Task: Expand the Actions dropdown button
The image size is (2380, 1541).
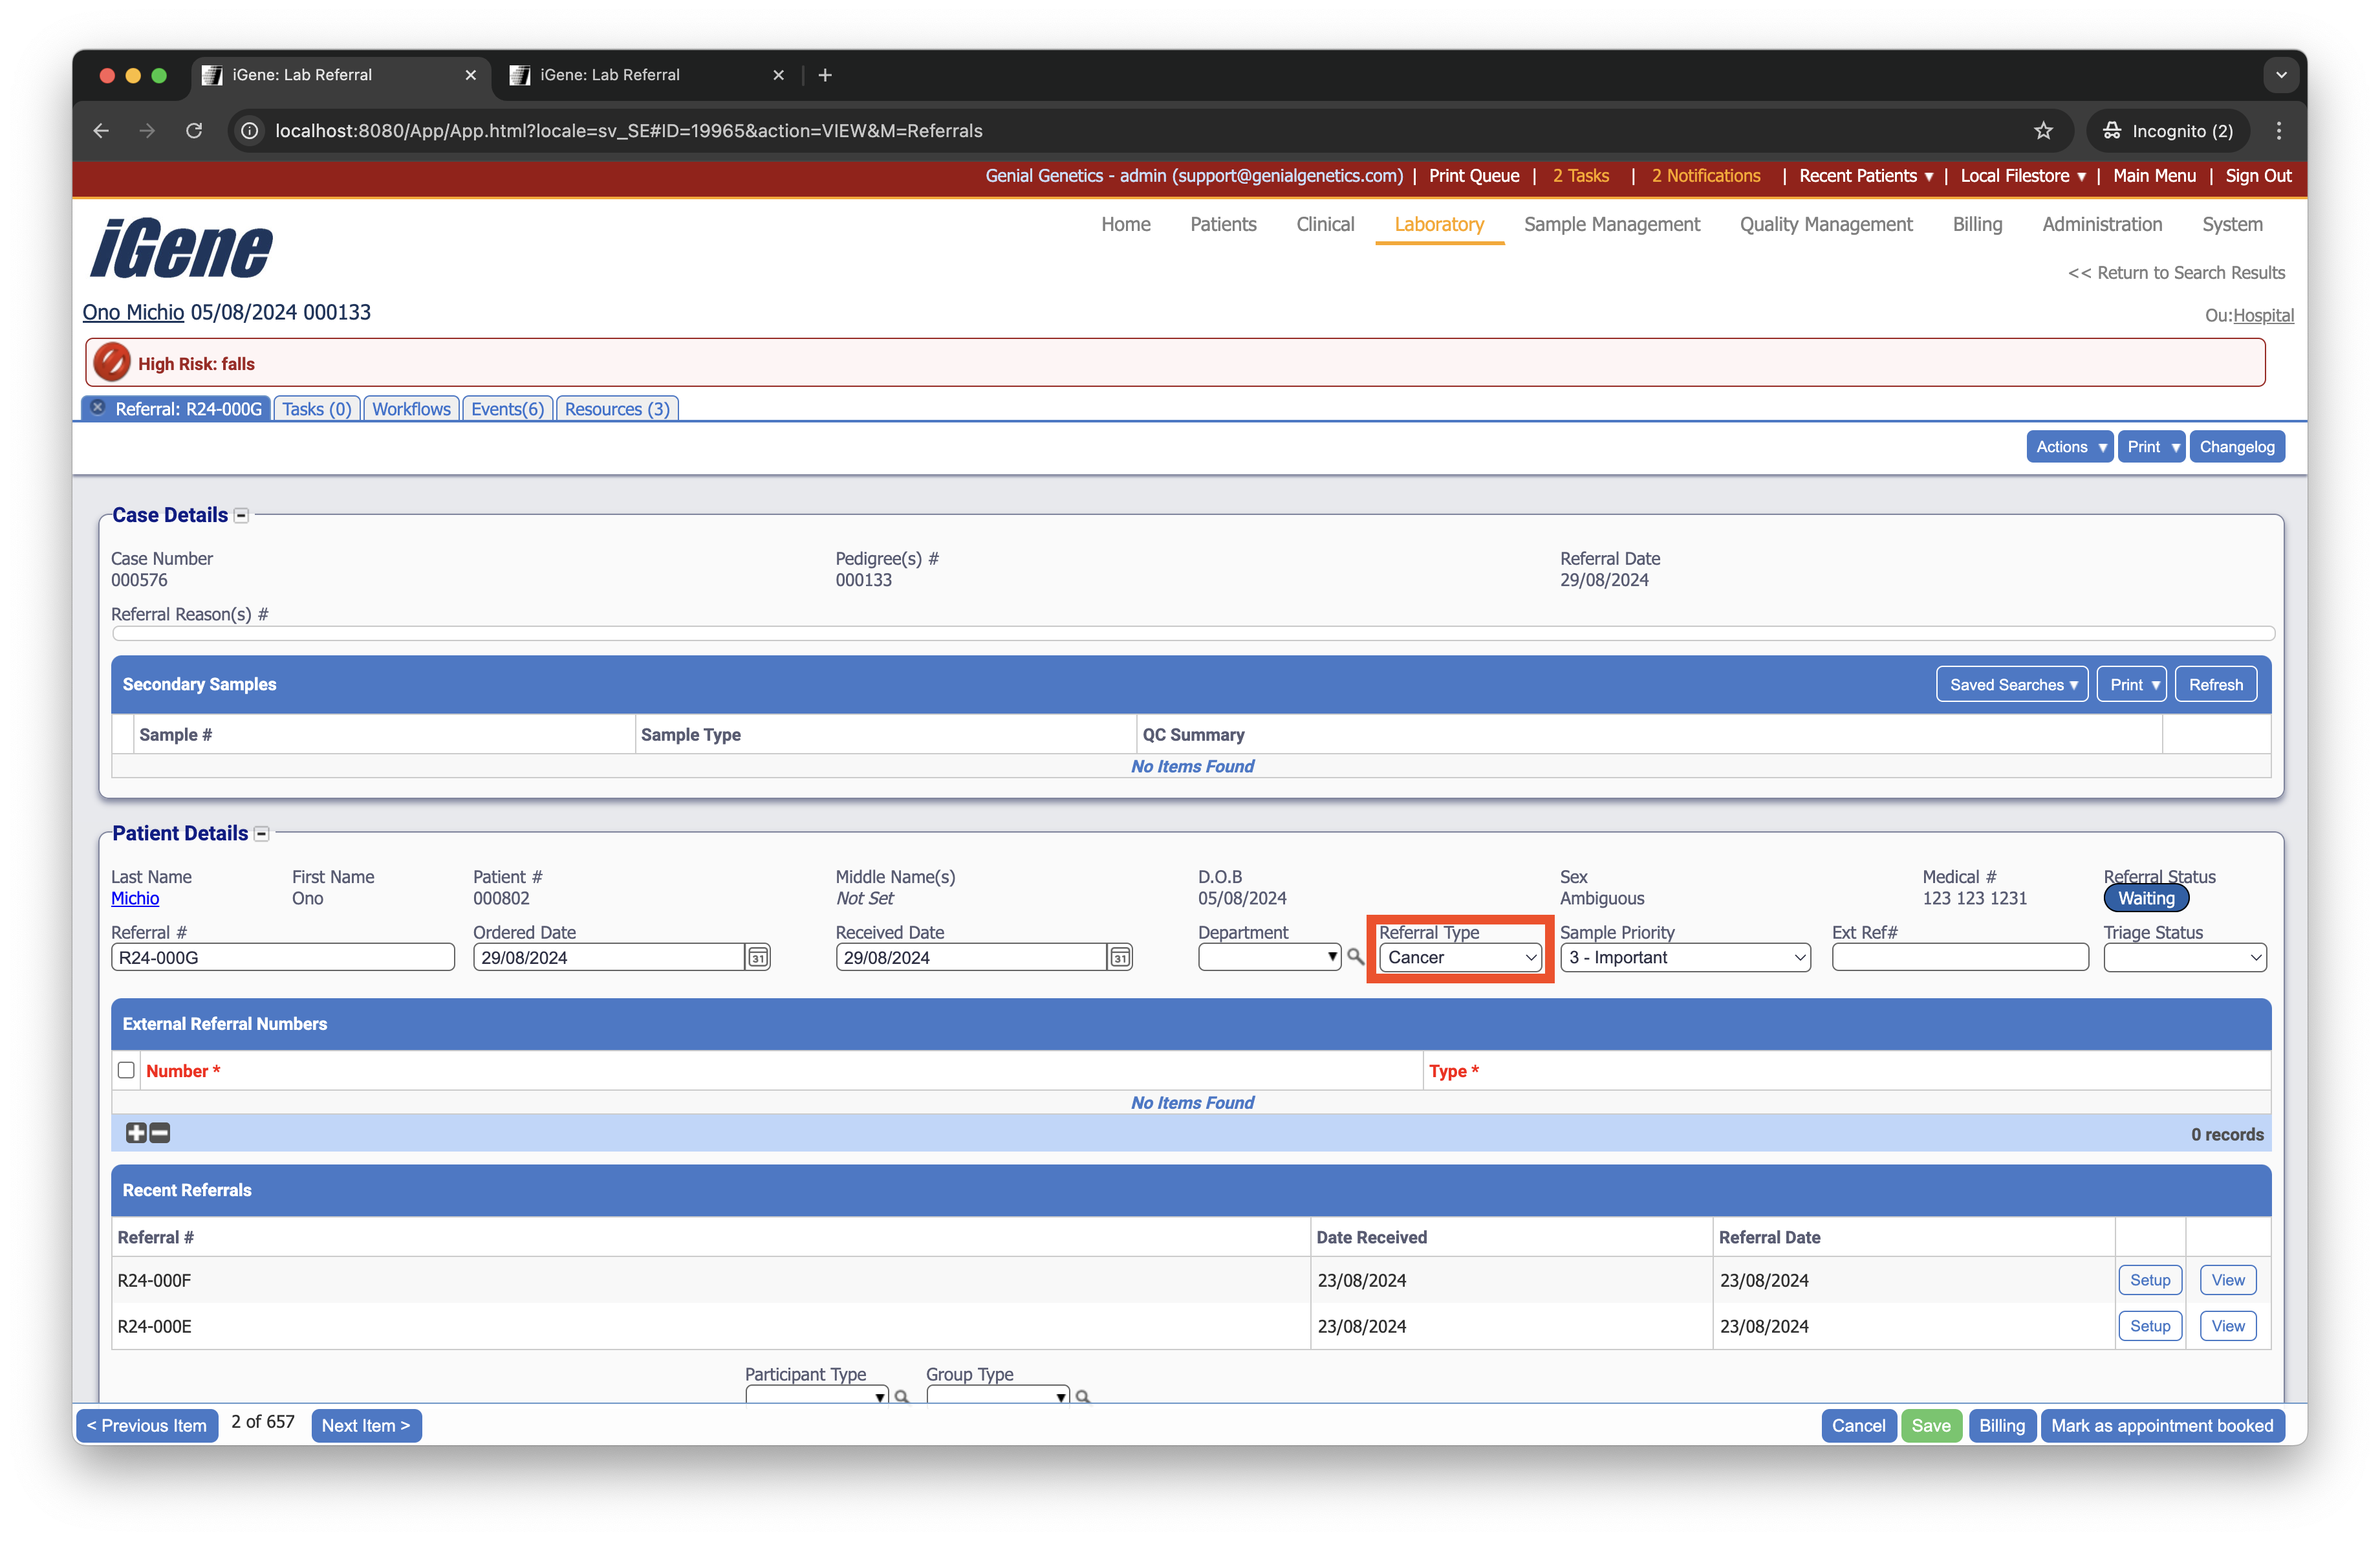Action: coord(2069,447)
